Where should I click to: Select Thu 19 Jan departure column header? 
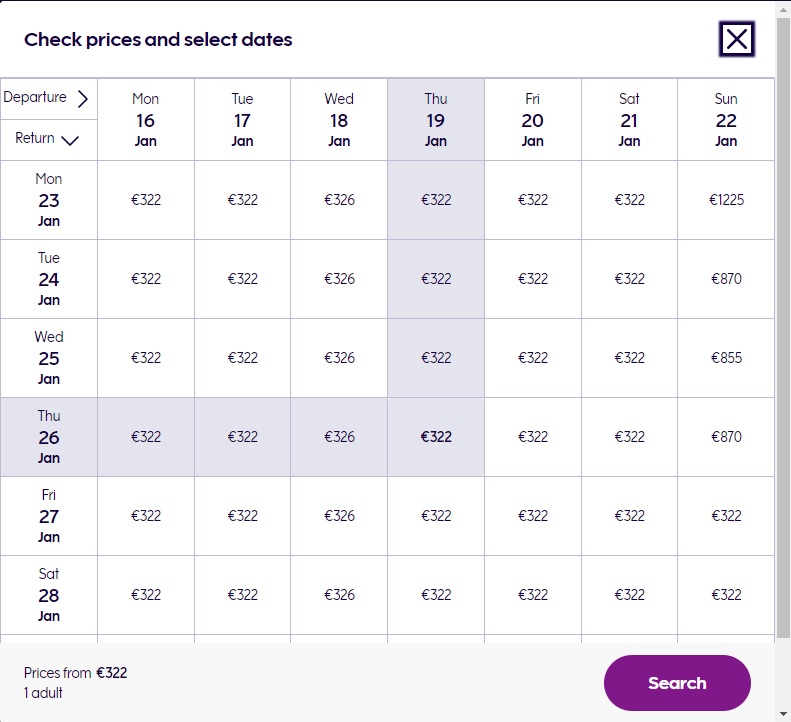click(436, 120)
